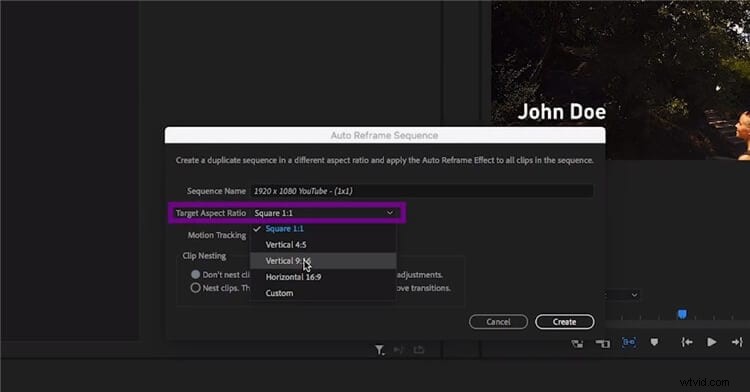Go to Out point button
The width and height of the screenshot is (750, 392).
[x=737, y=342]
